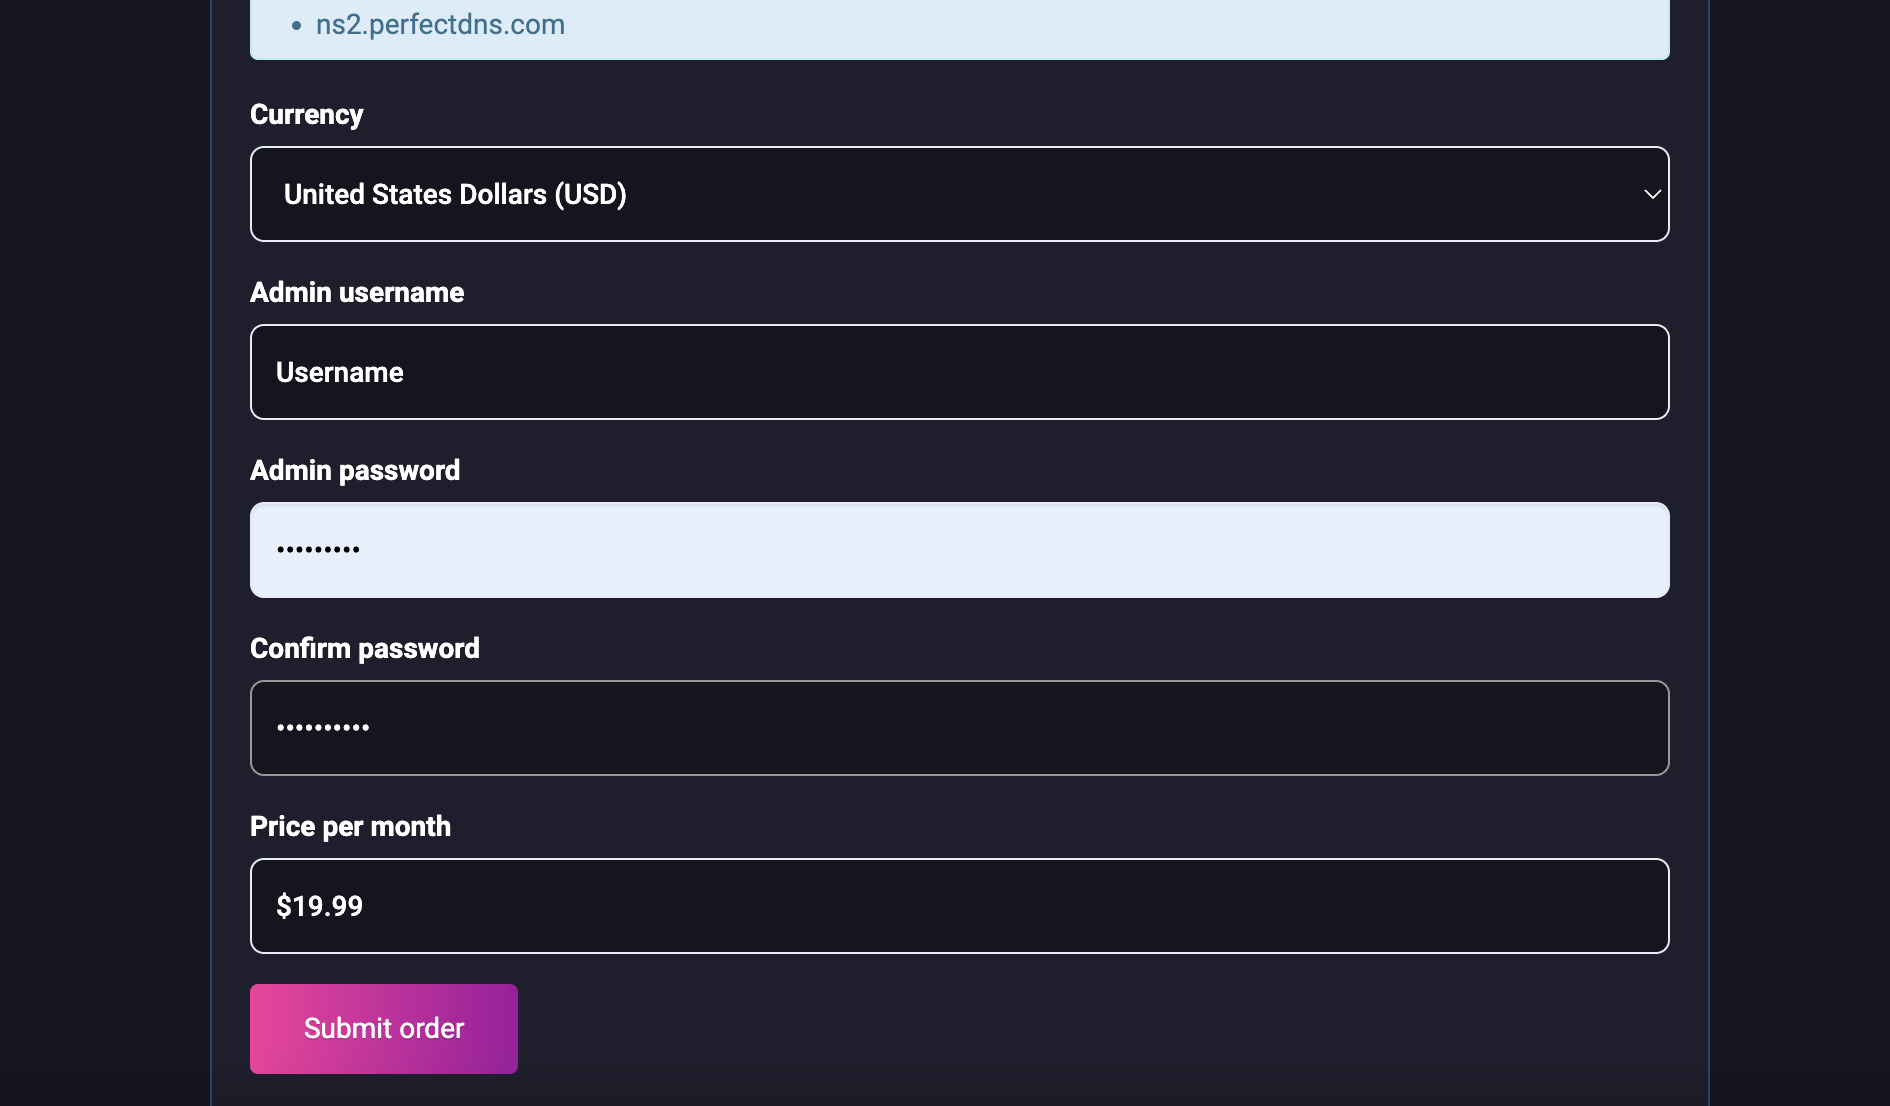Click the $19.99 price value
The image size is (1890, 1106).
click(319, 906)
